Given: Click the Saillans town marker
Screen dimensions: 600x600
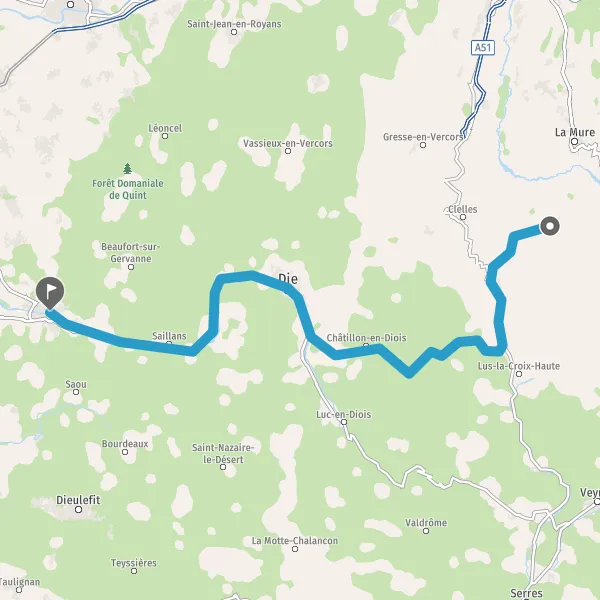Looking at the screenshot, I should pos(169,343).
